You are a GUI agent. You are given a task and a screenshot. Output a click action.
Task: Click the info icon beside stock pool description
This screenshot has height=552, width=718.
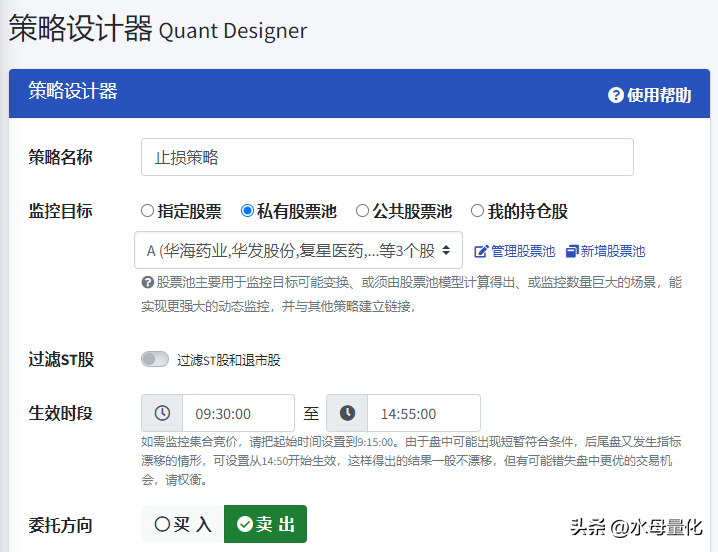[x=147, y=283]
